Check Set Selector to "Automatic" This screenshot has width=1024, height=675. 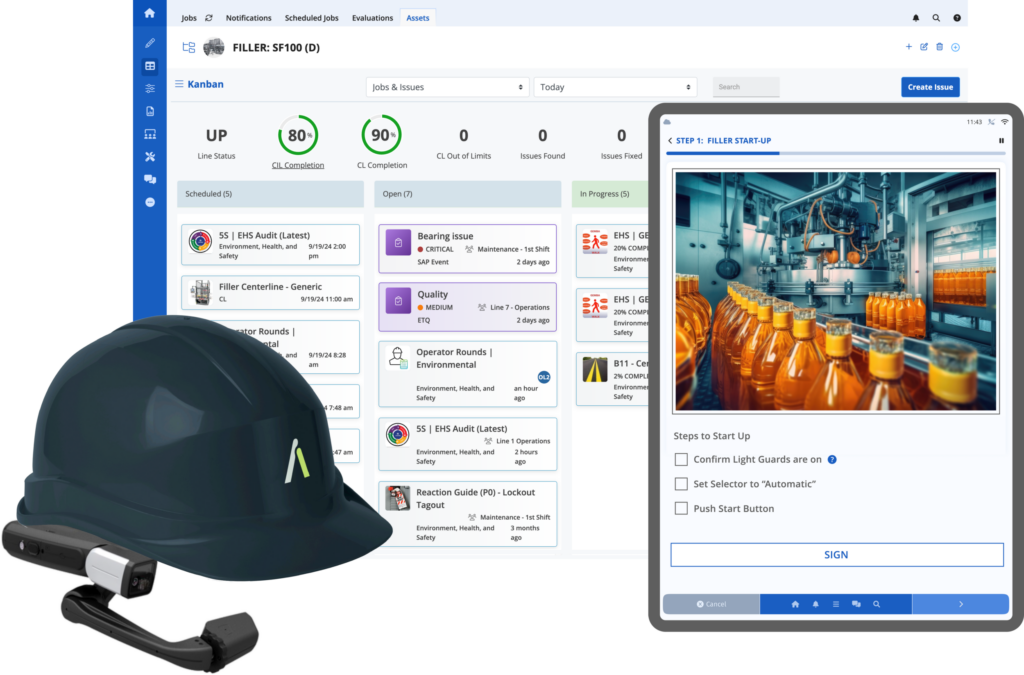tap(681, 484)
